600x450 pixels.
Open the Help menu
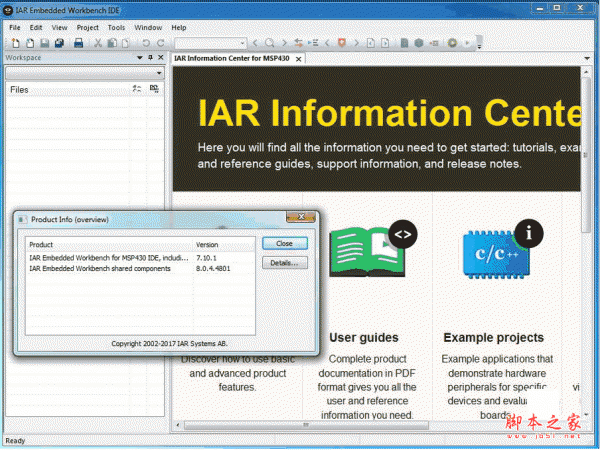[179, 28]
